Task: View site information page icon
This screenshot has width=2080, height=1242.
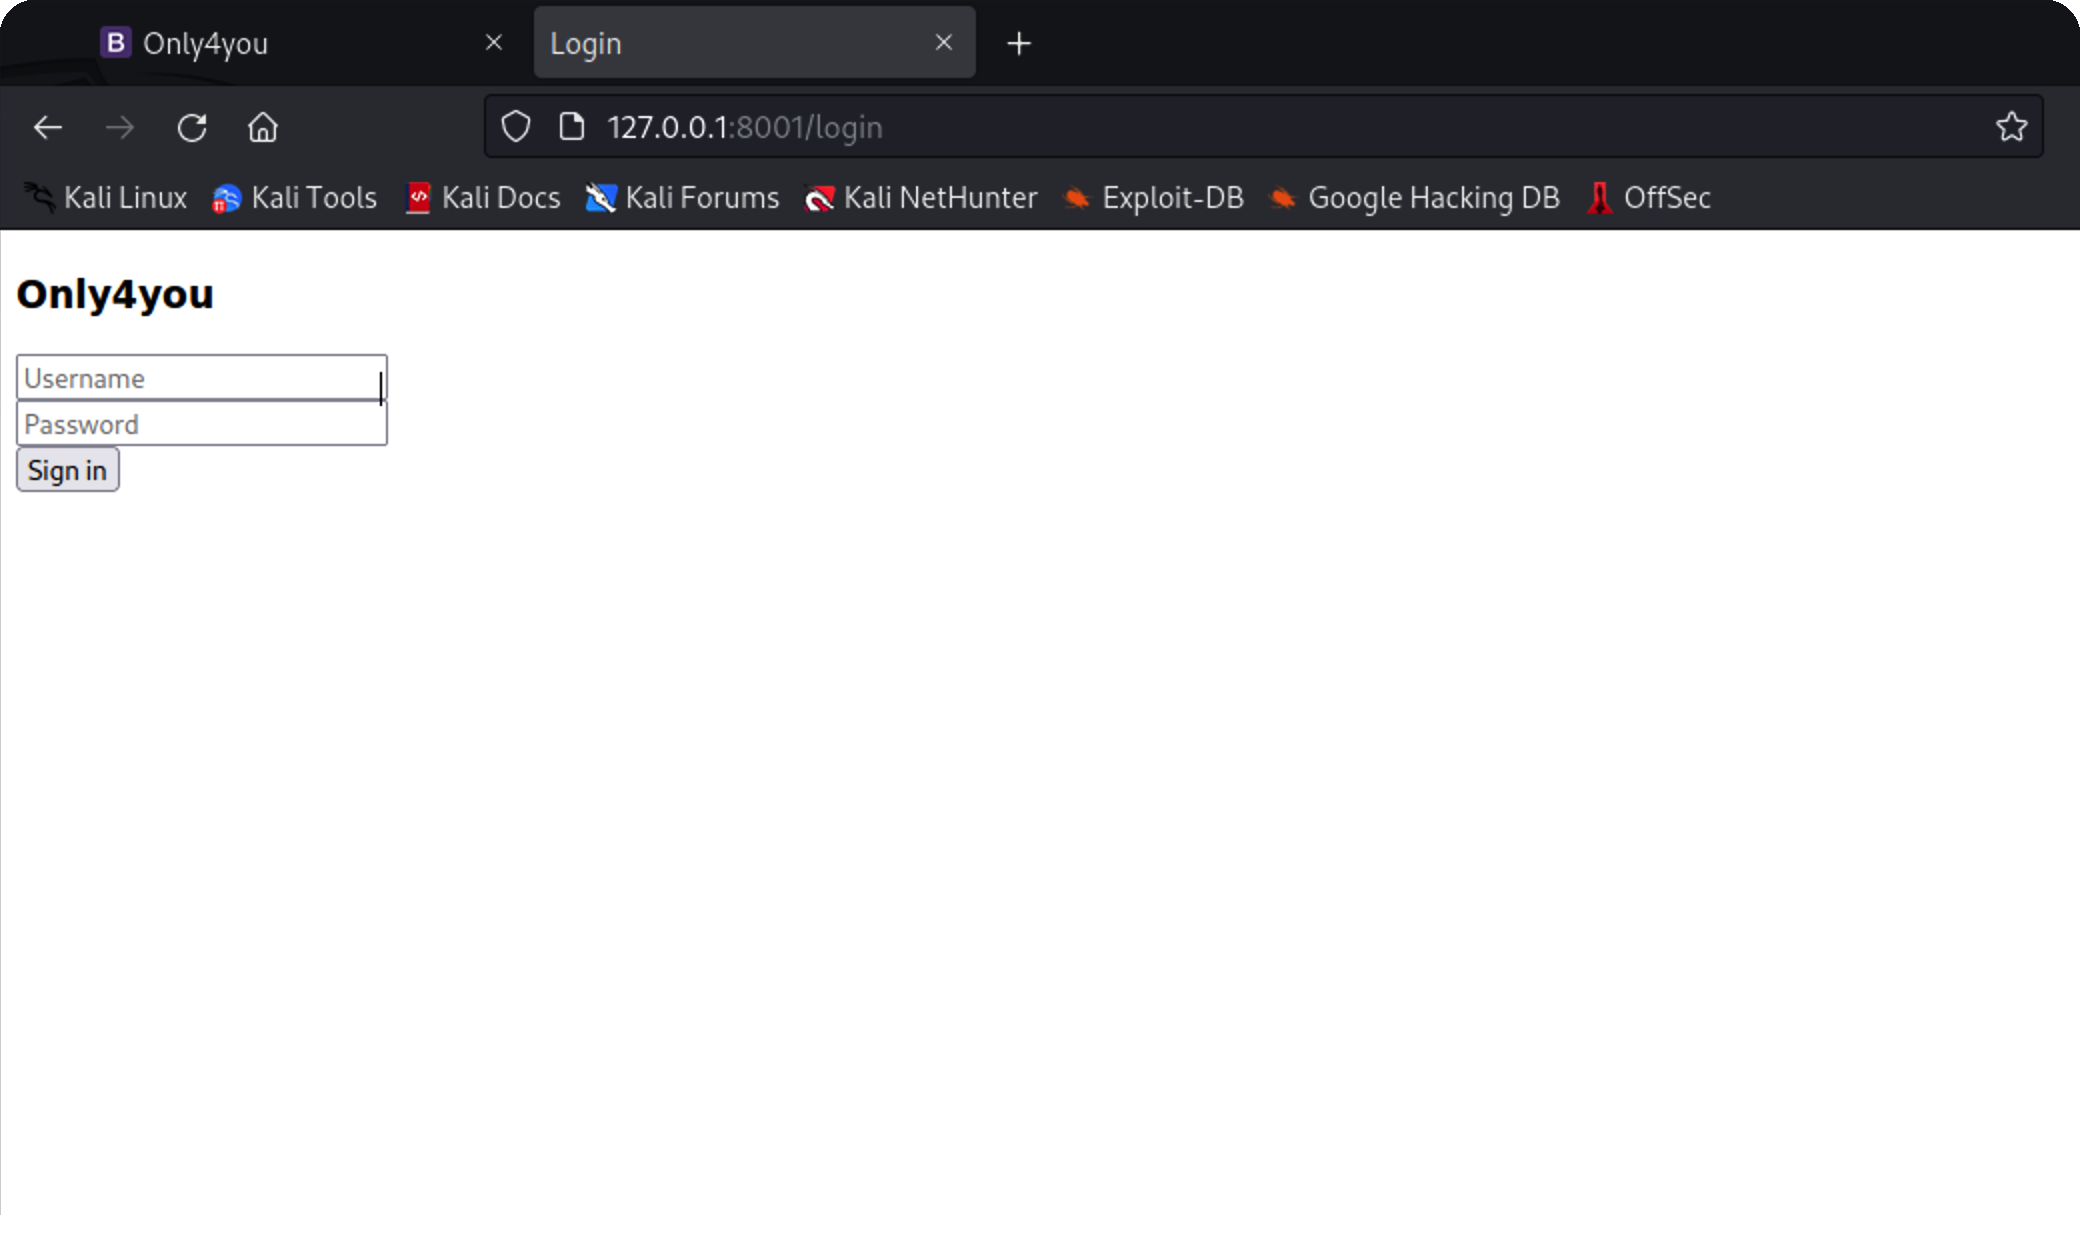Action: tap(572, 127)
